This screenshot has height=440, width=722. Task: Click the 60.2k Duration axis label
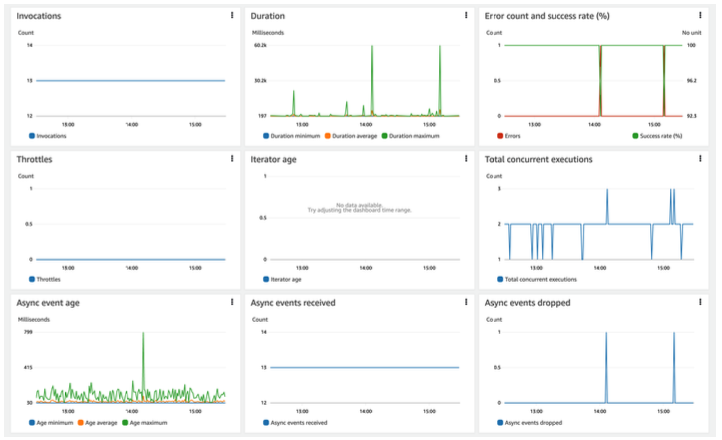(x=261, y=45)
